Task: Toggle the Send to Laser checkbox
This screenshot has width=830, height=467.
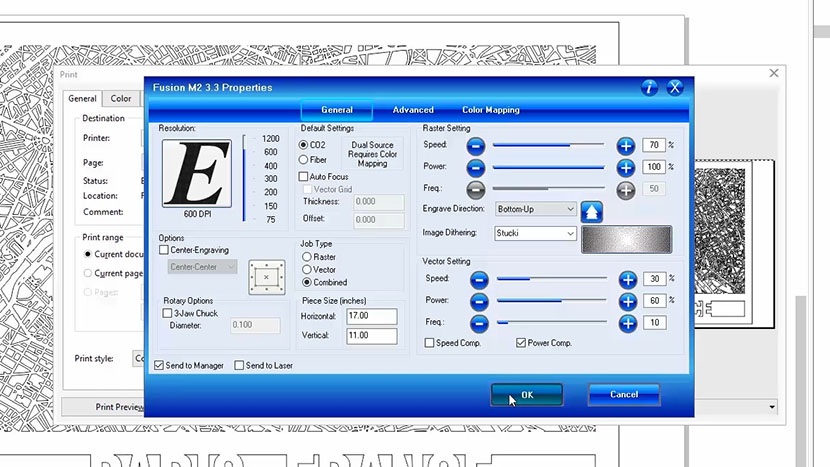Action: point(239,366)
